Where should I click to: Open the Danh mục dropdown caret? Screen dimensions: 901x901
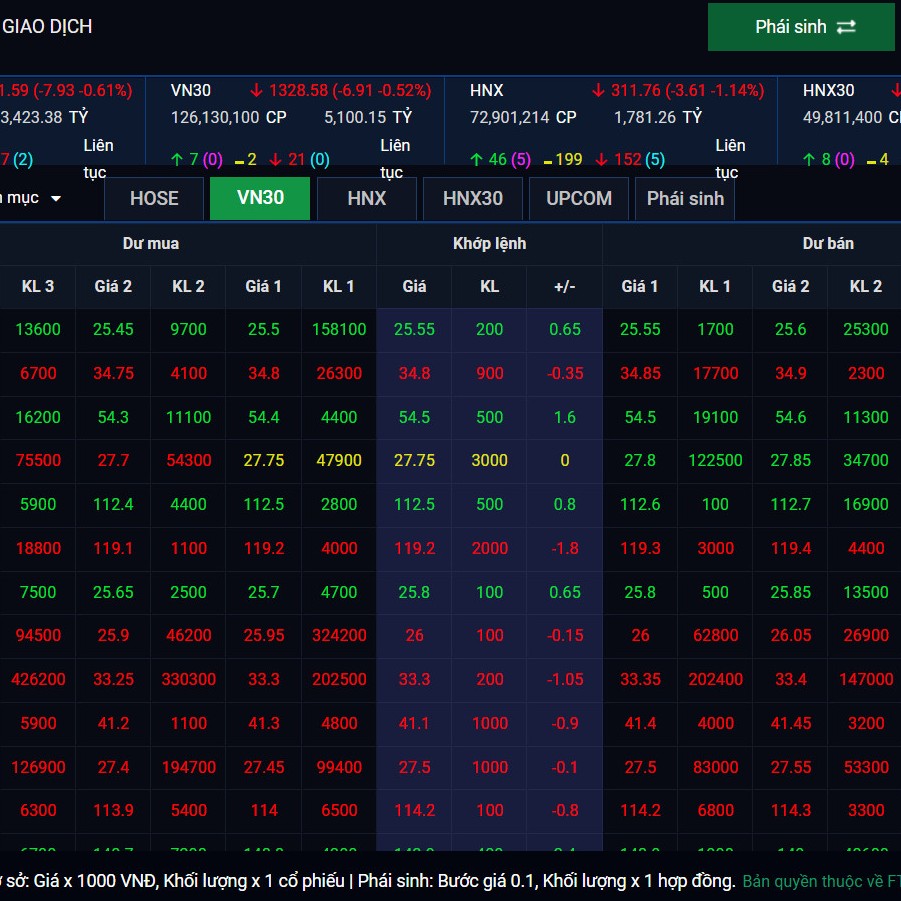(x=56, y=198)
